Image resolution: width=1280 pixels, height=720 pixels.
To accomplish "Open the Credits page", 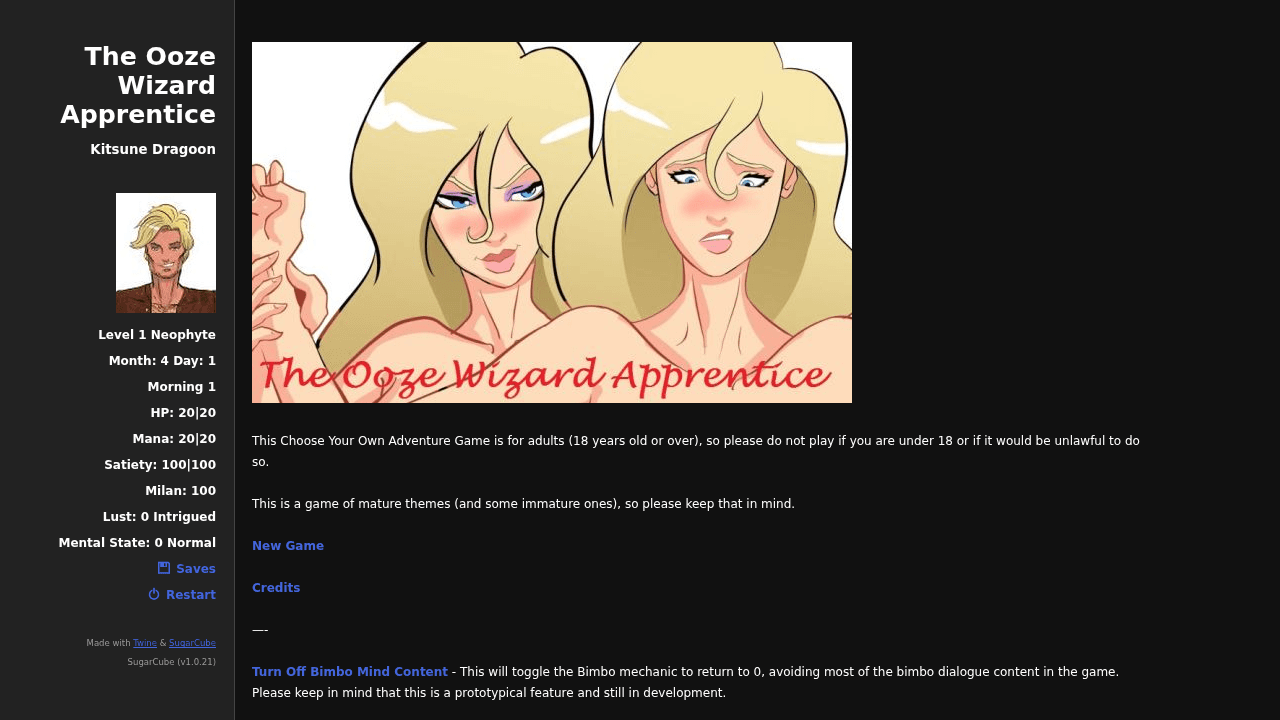I will click(276, 588).
